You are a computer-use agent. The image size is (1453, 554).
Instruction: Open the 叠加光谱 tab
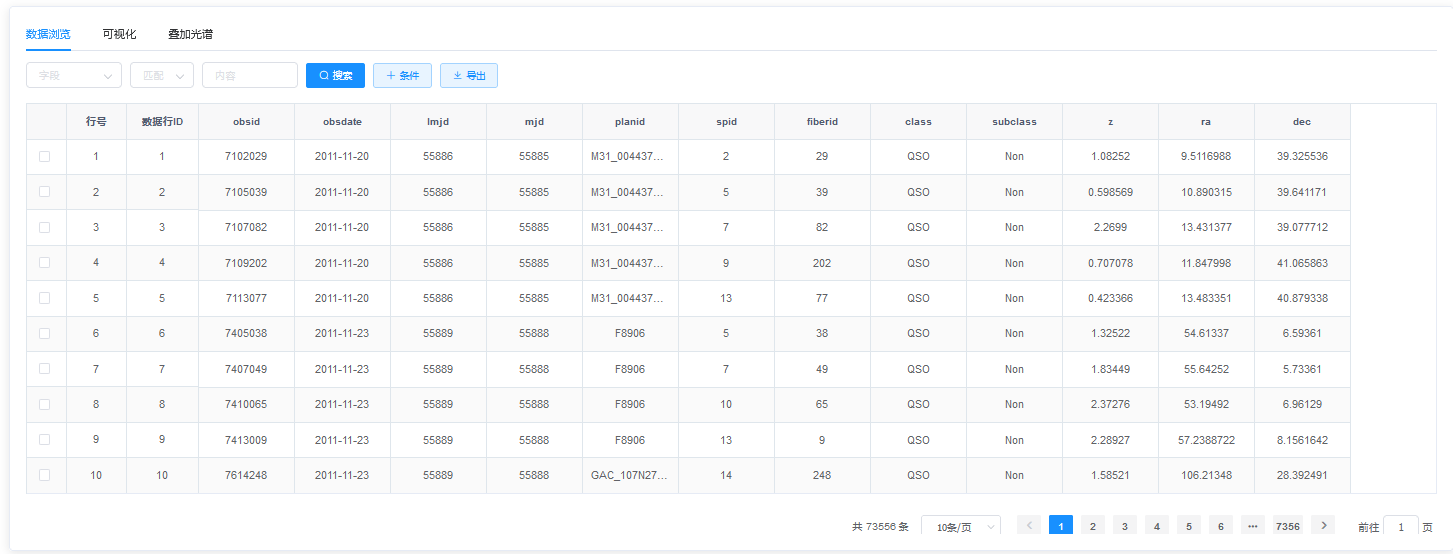click(190, 34)
